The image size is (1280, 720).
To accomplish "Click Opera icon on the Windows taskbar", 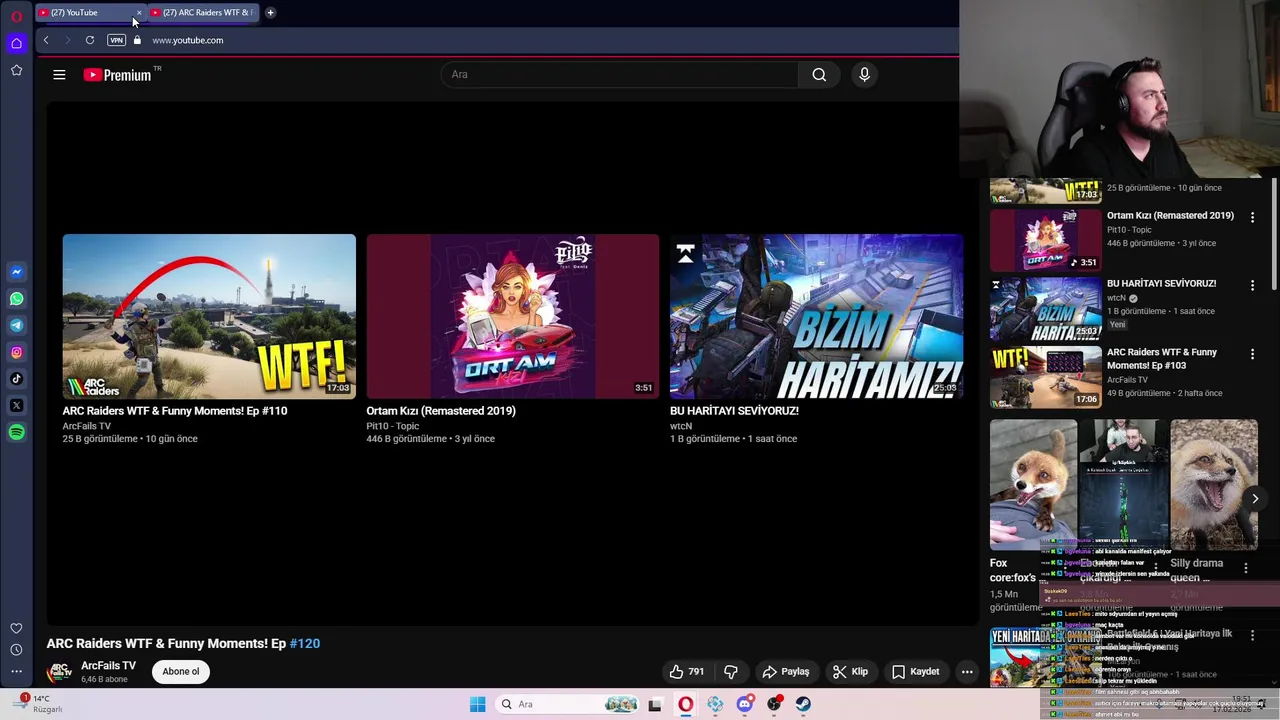I will point(685,704).
